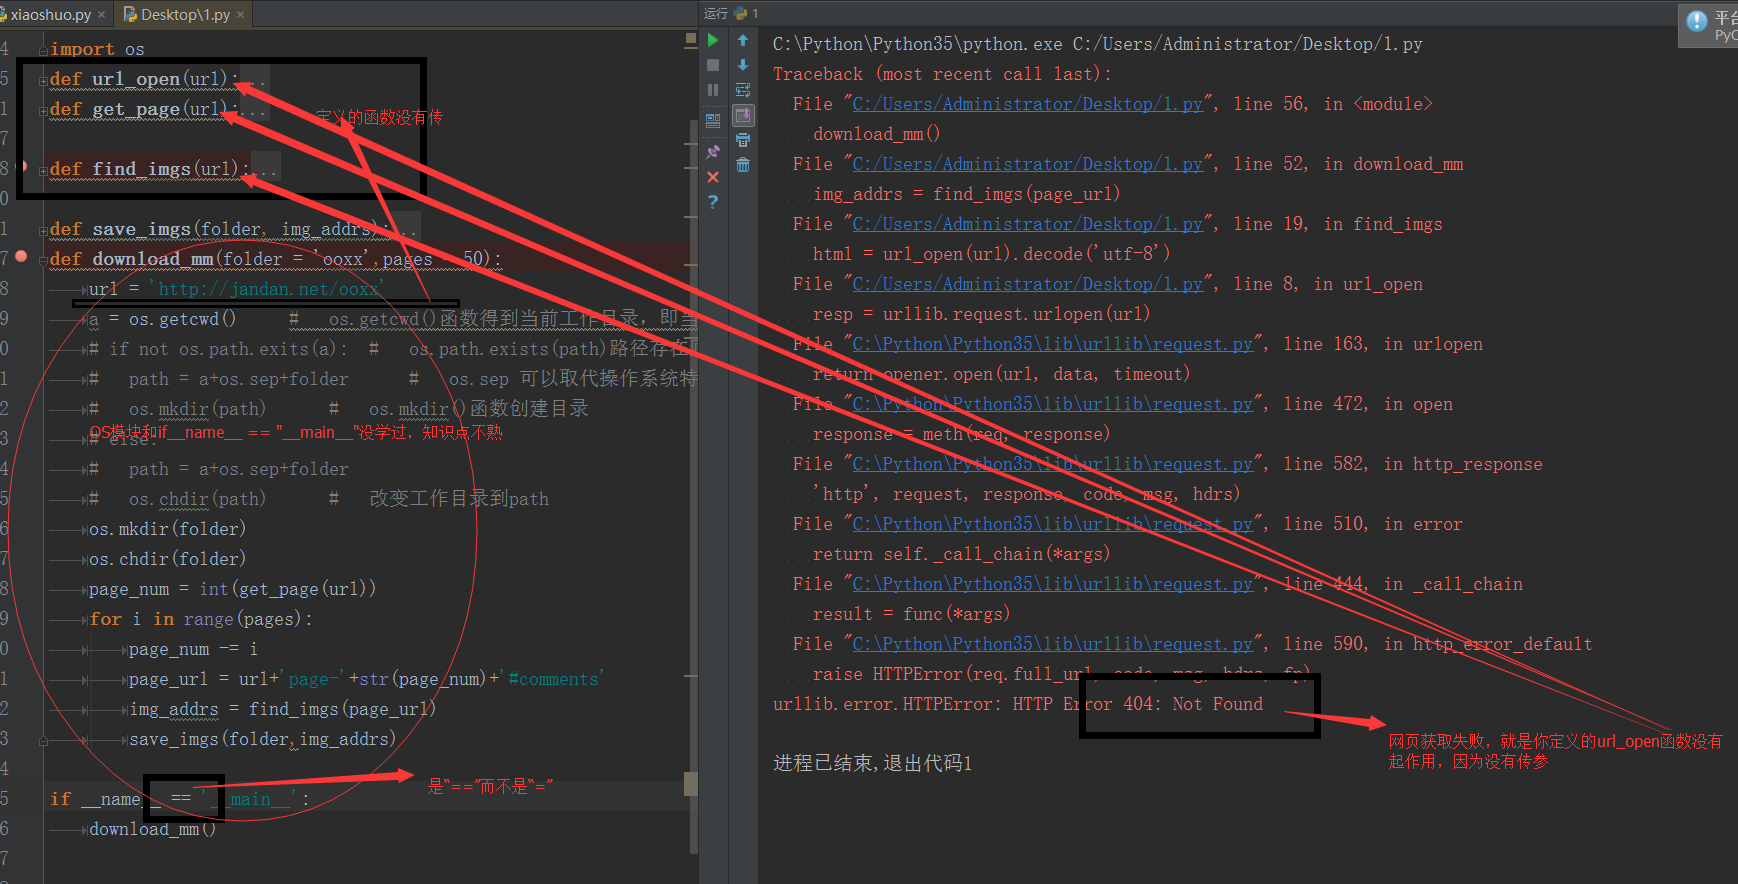This screenshot has width=1738, height=884.
Task: Close the run tool window with the red X
Action: [x=713, y=177]
